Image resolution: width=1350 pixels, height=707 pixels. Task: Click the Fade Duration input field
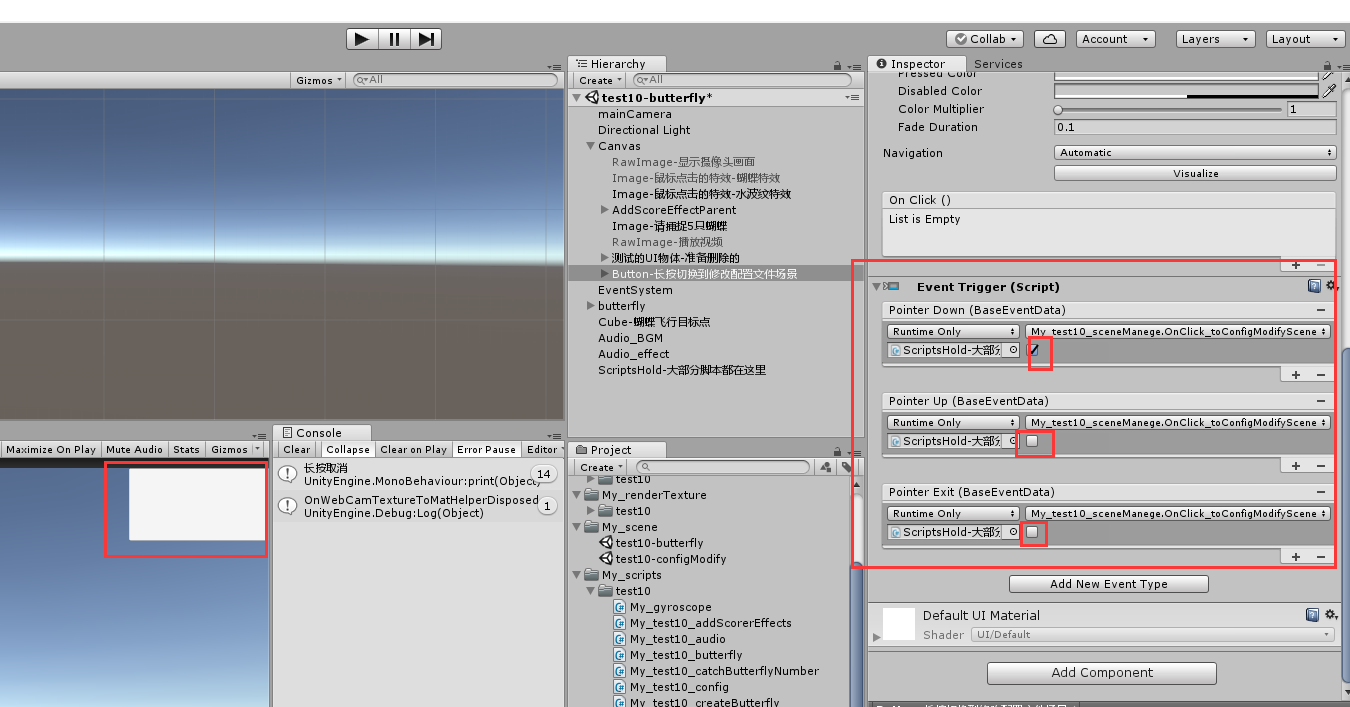1195,127
